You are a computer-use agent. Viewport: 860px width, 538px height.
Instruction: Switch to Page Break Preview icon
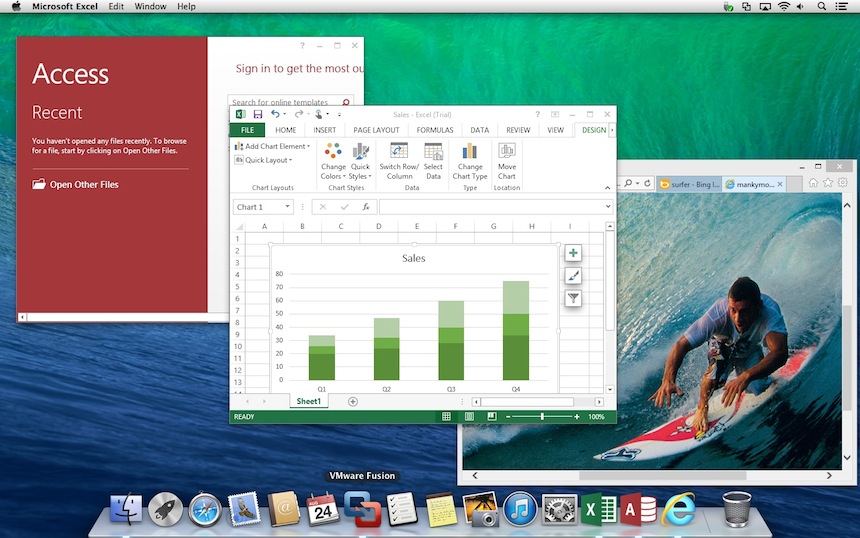click(492, 417)
